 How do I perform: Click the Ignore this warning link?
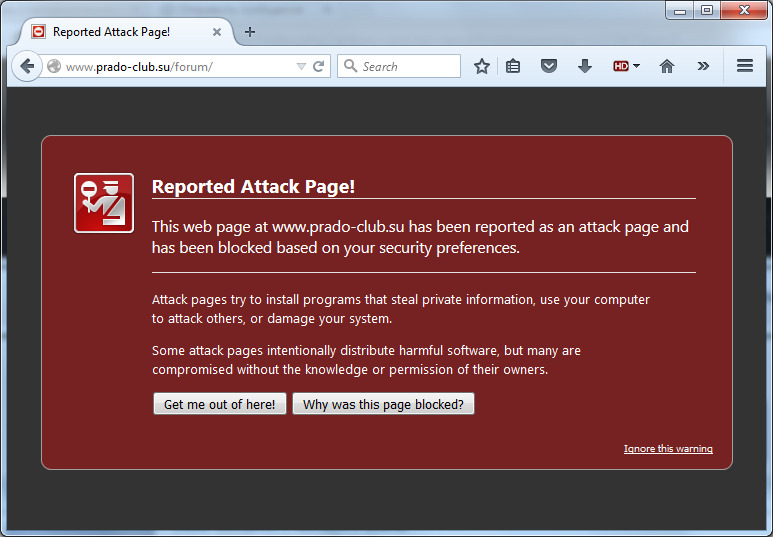[668, 449]
